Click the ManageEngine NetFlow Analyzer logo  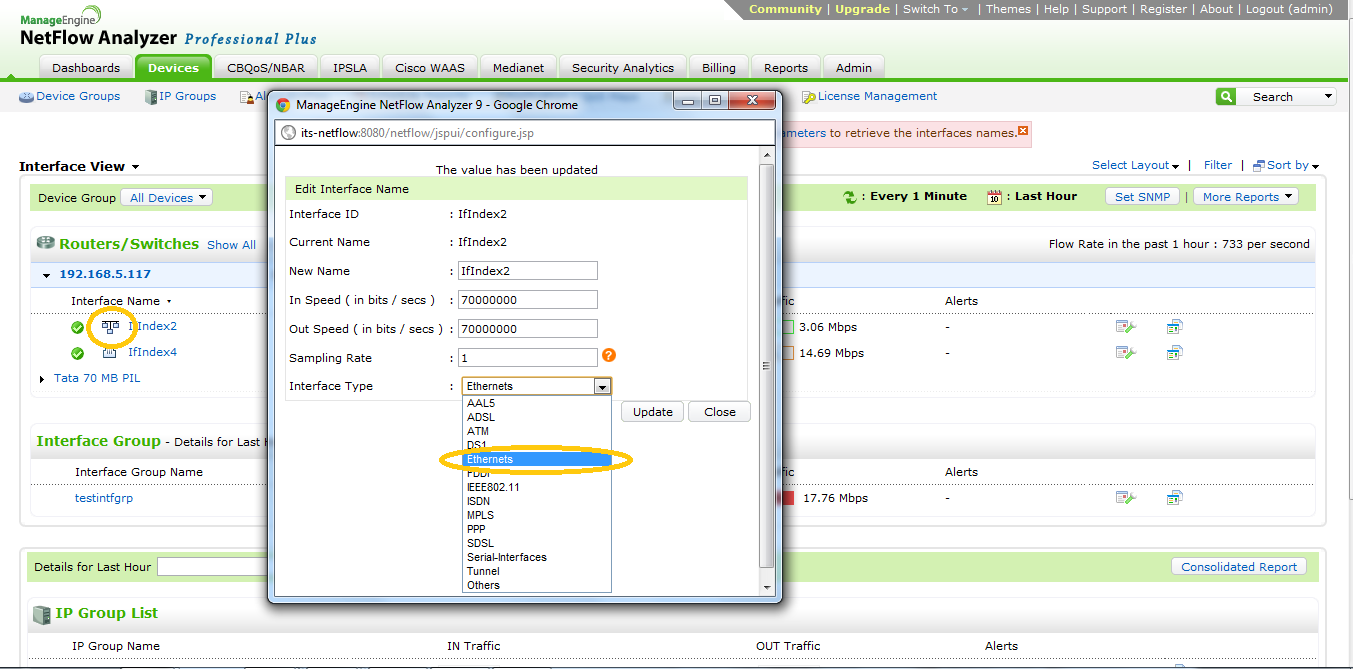168,29
